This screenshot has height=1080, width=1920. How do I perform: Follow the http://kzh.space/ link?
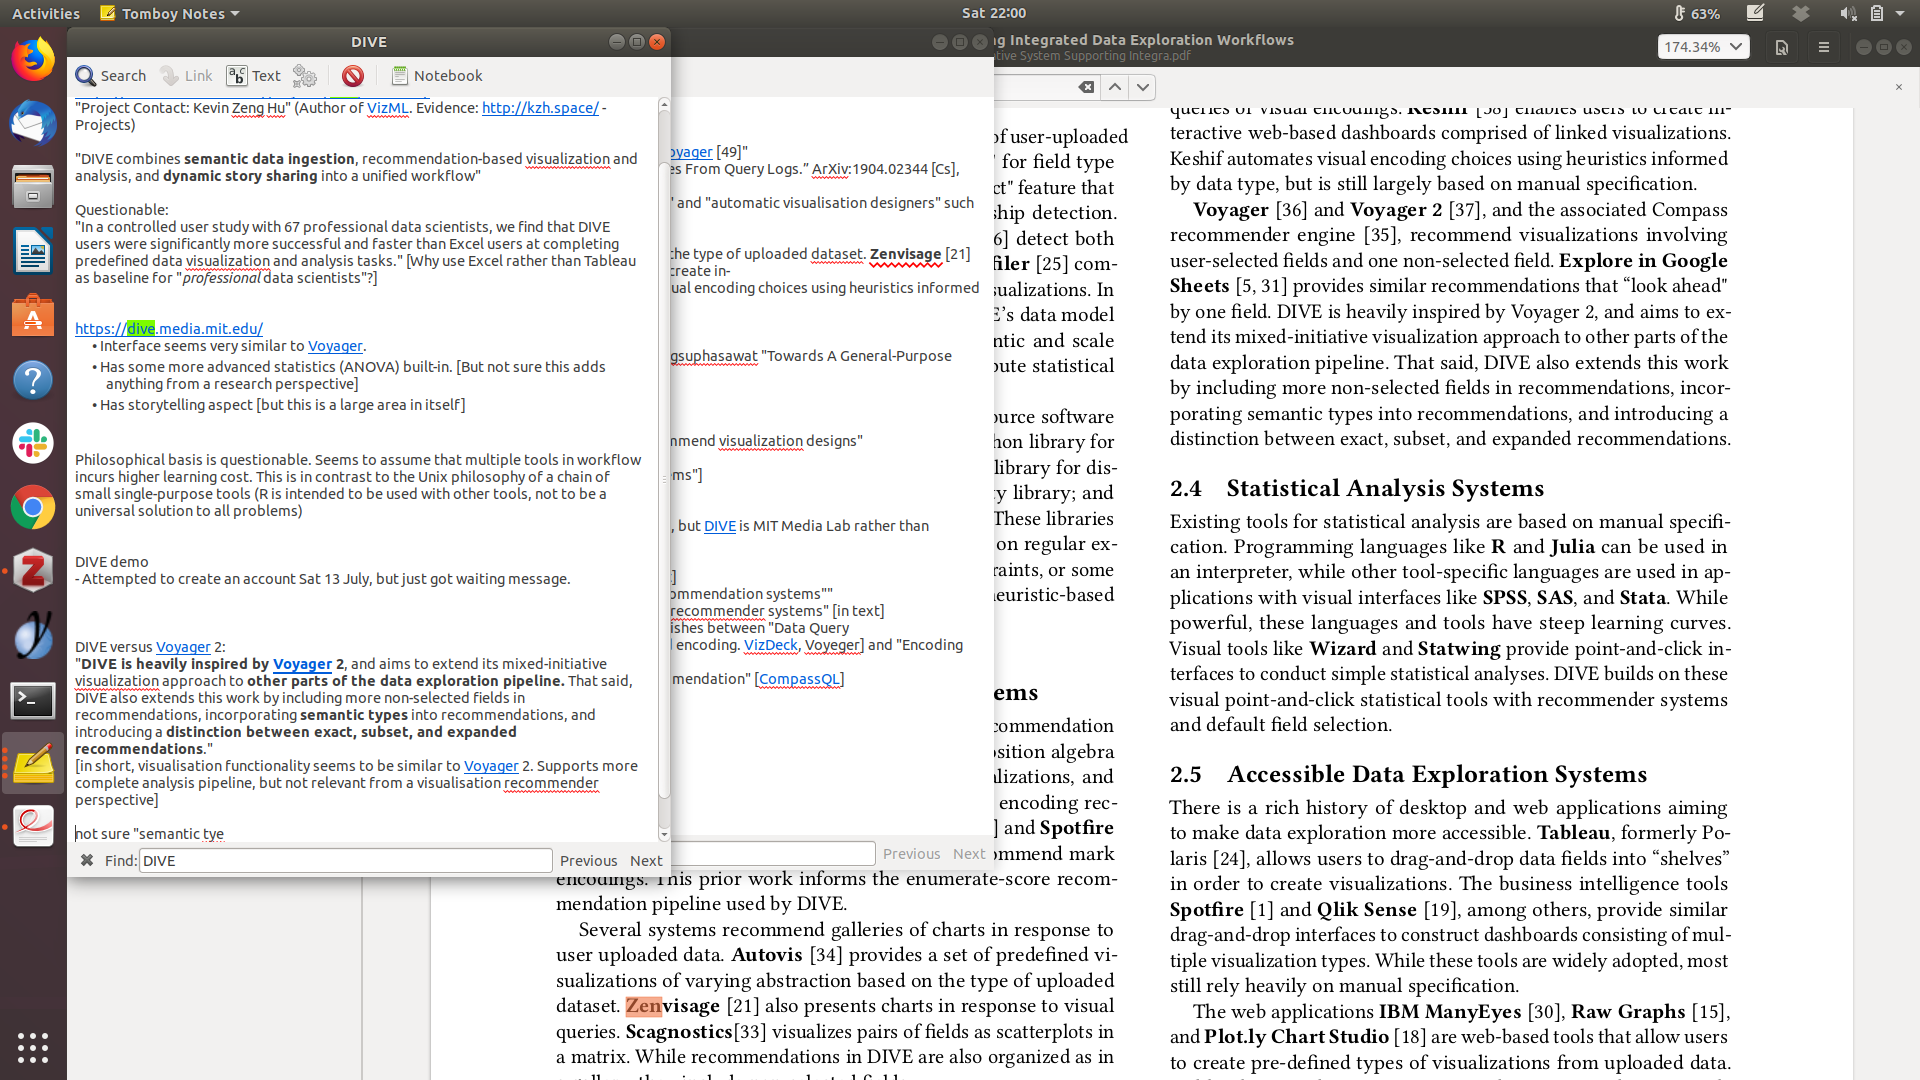point(540,108)
